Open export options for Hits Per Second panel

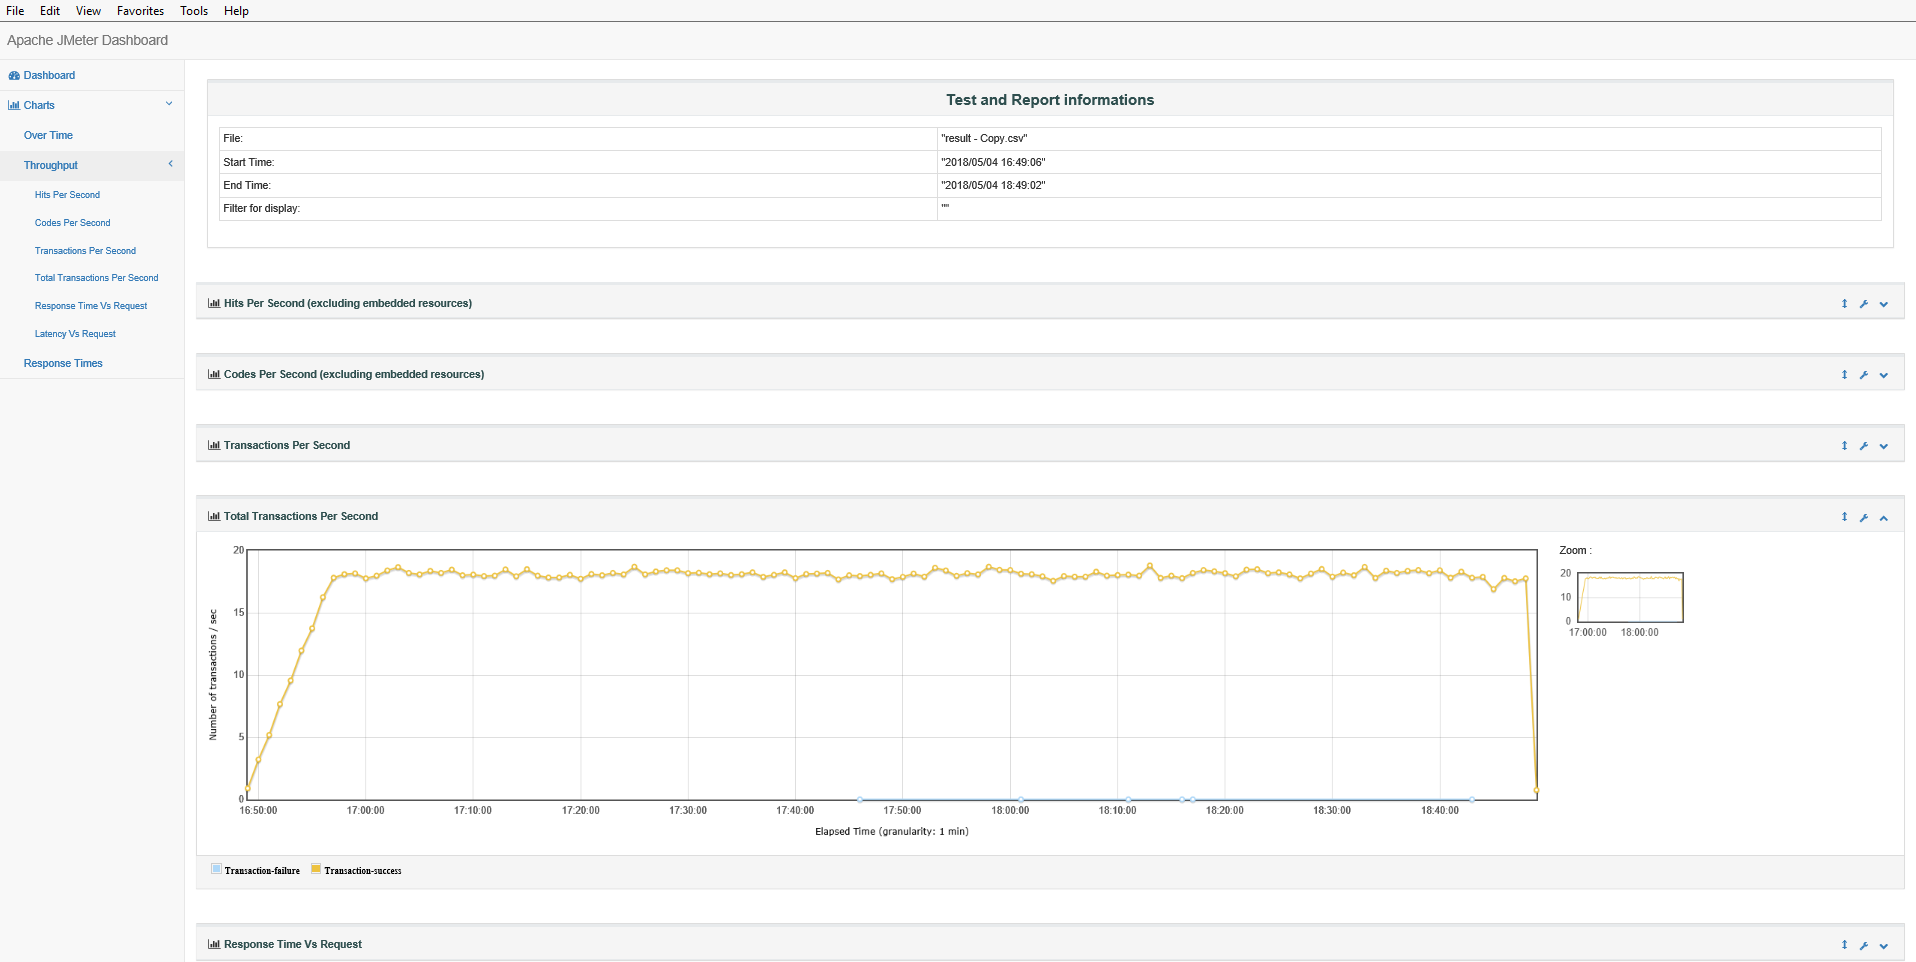1843,304
